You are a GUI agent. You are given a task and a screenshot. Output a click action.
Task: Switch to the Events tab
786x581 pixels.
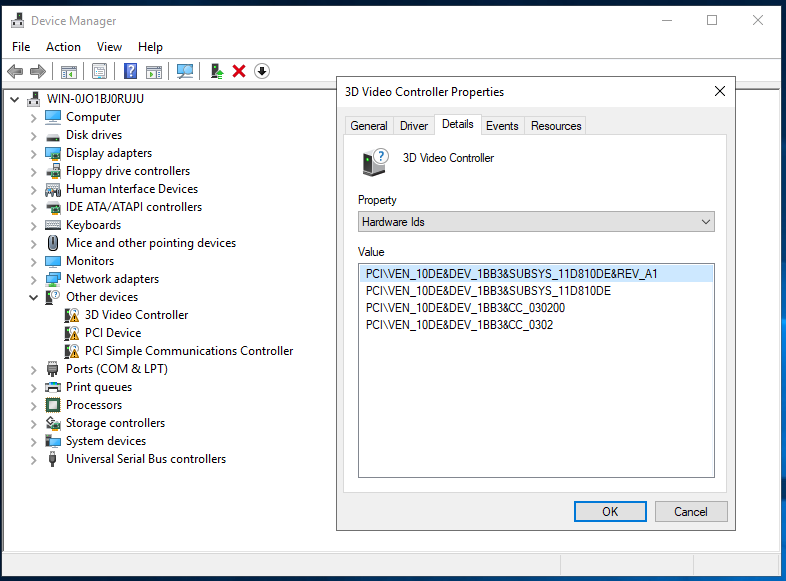pyautogui.click(x=502, y=125)
